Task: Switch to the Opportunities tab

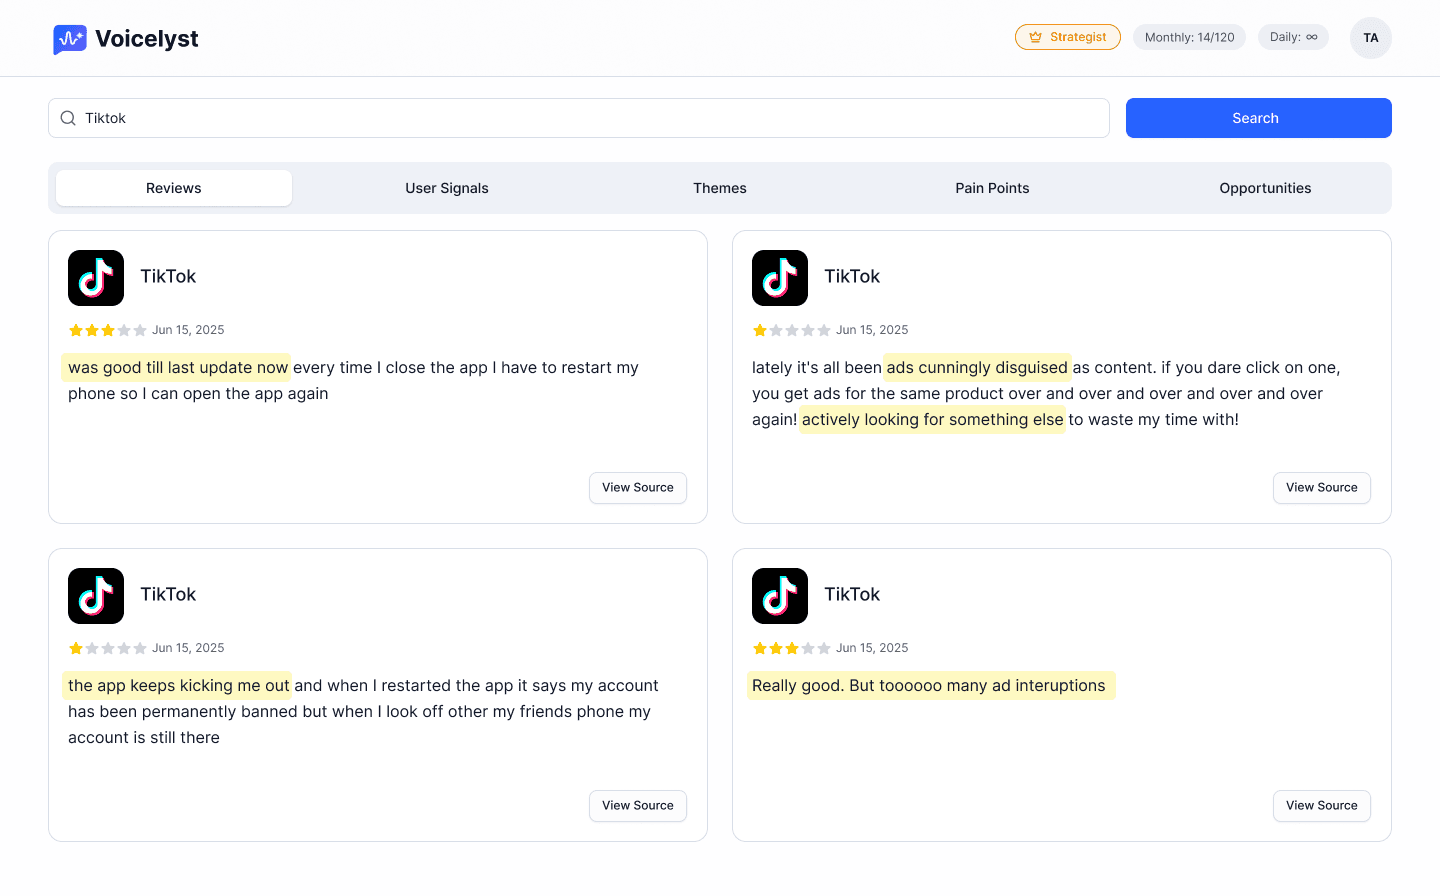Action: tap(1265, 188)
